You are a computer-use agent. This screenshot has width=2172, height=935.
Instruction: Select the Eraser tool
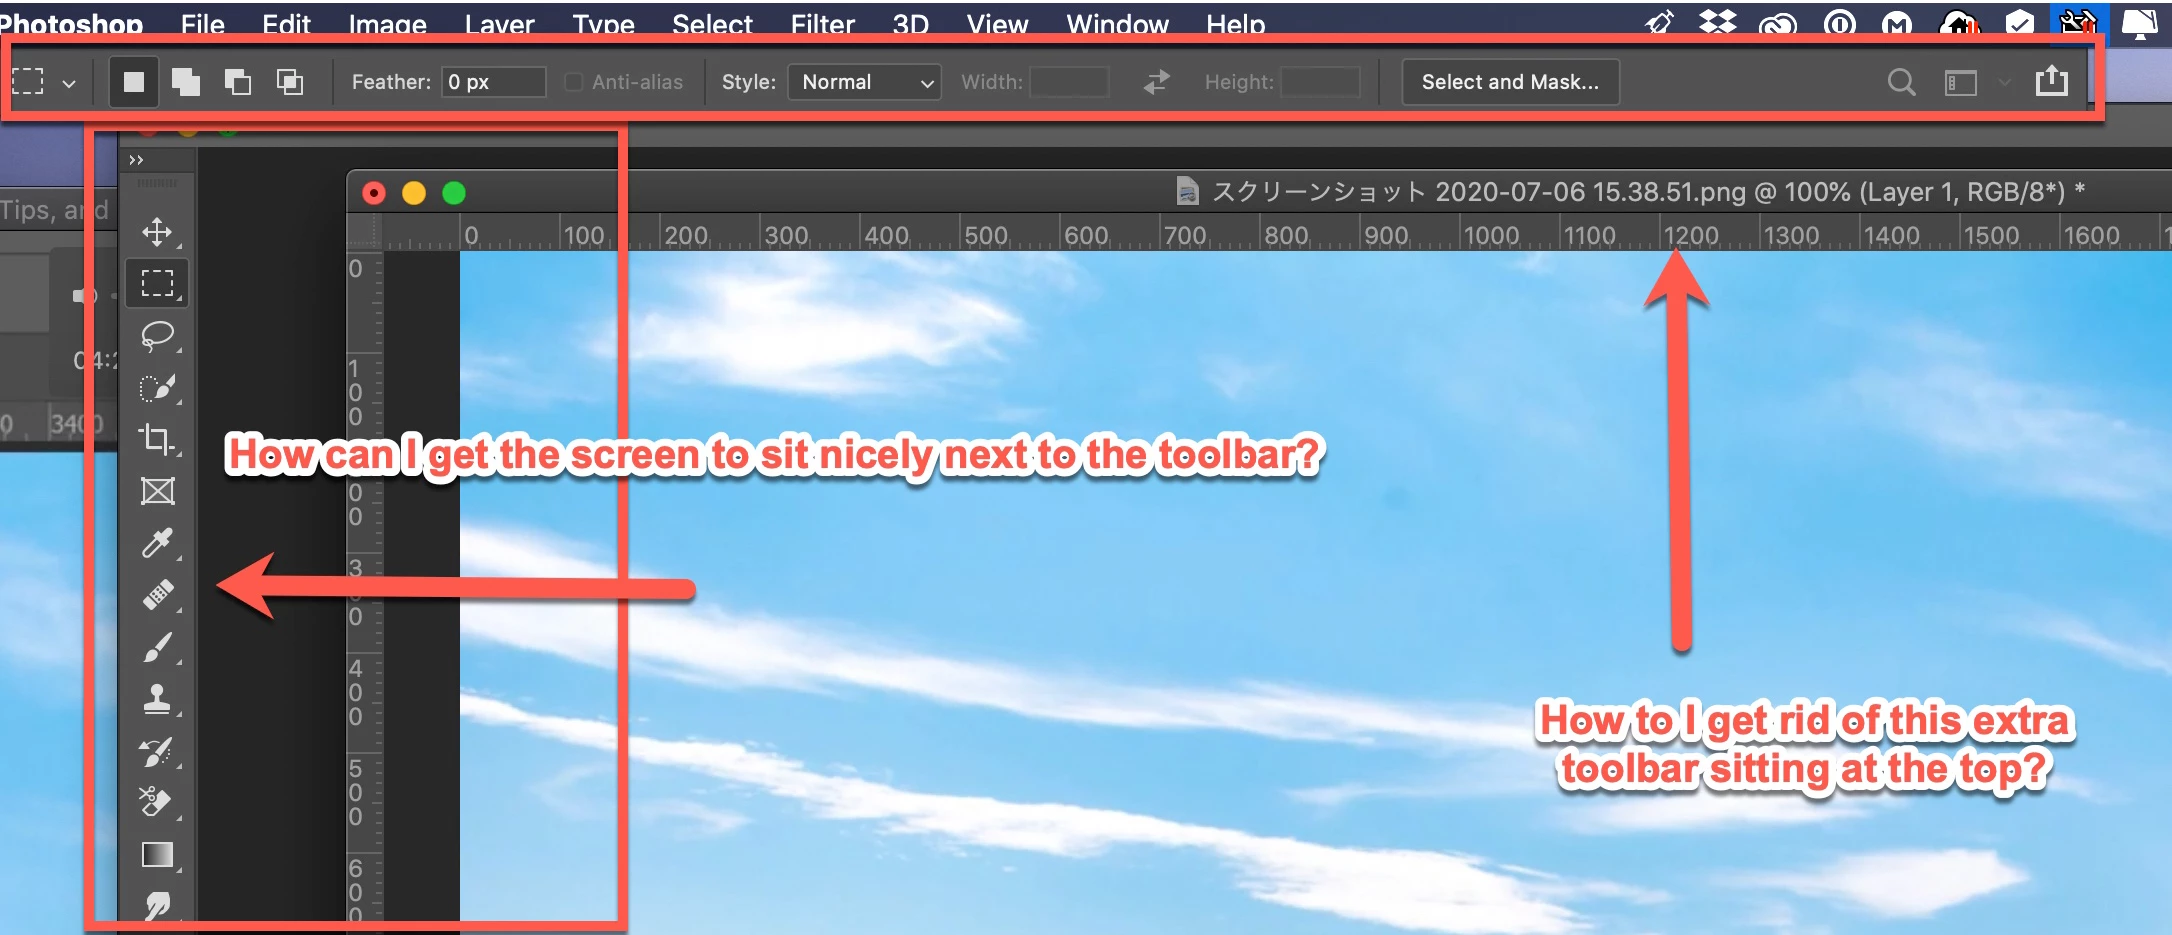(x=157, y=802)
